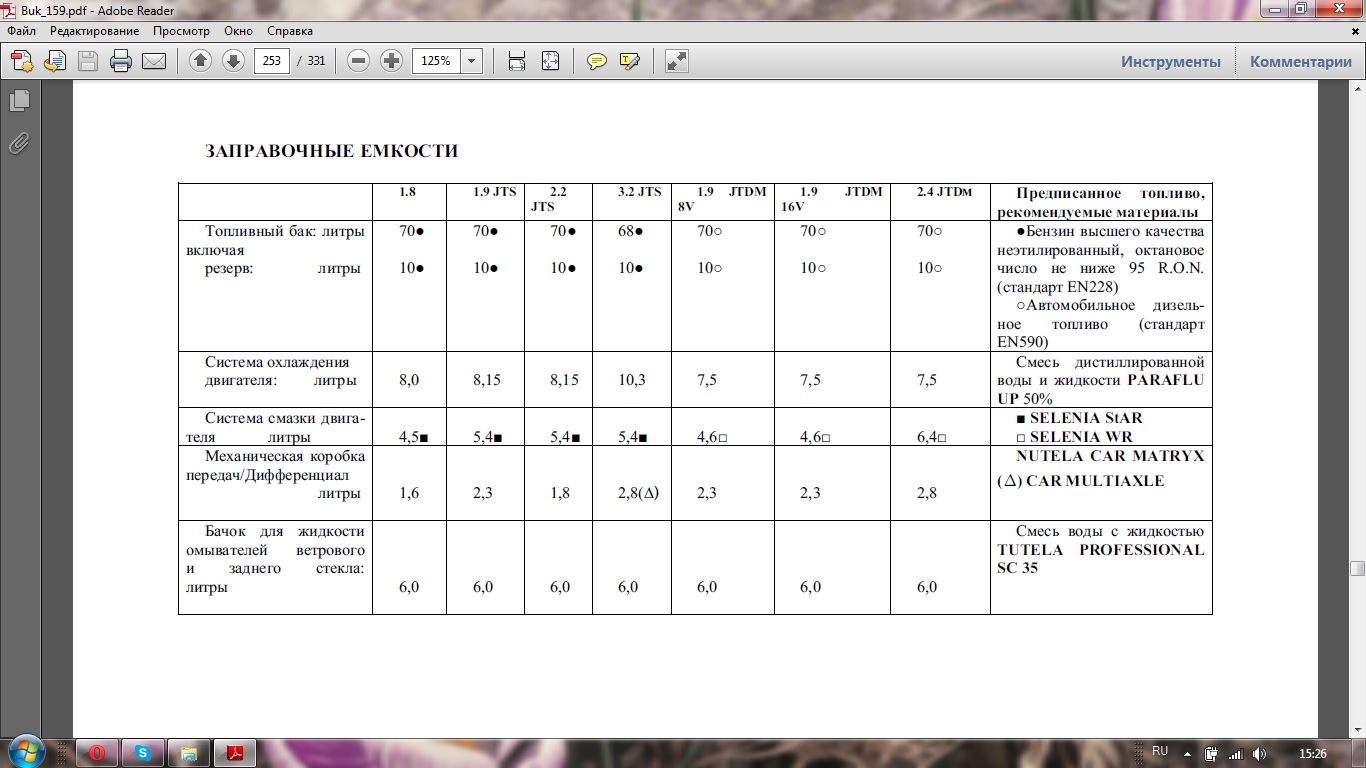Click column header 3.2 JTS
This screenshot has width=1366, height=768.
point(640,192)
